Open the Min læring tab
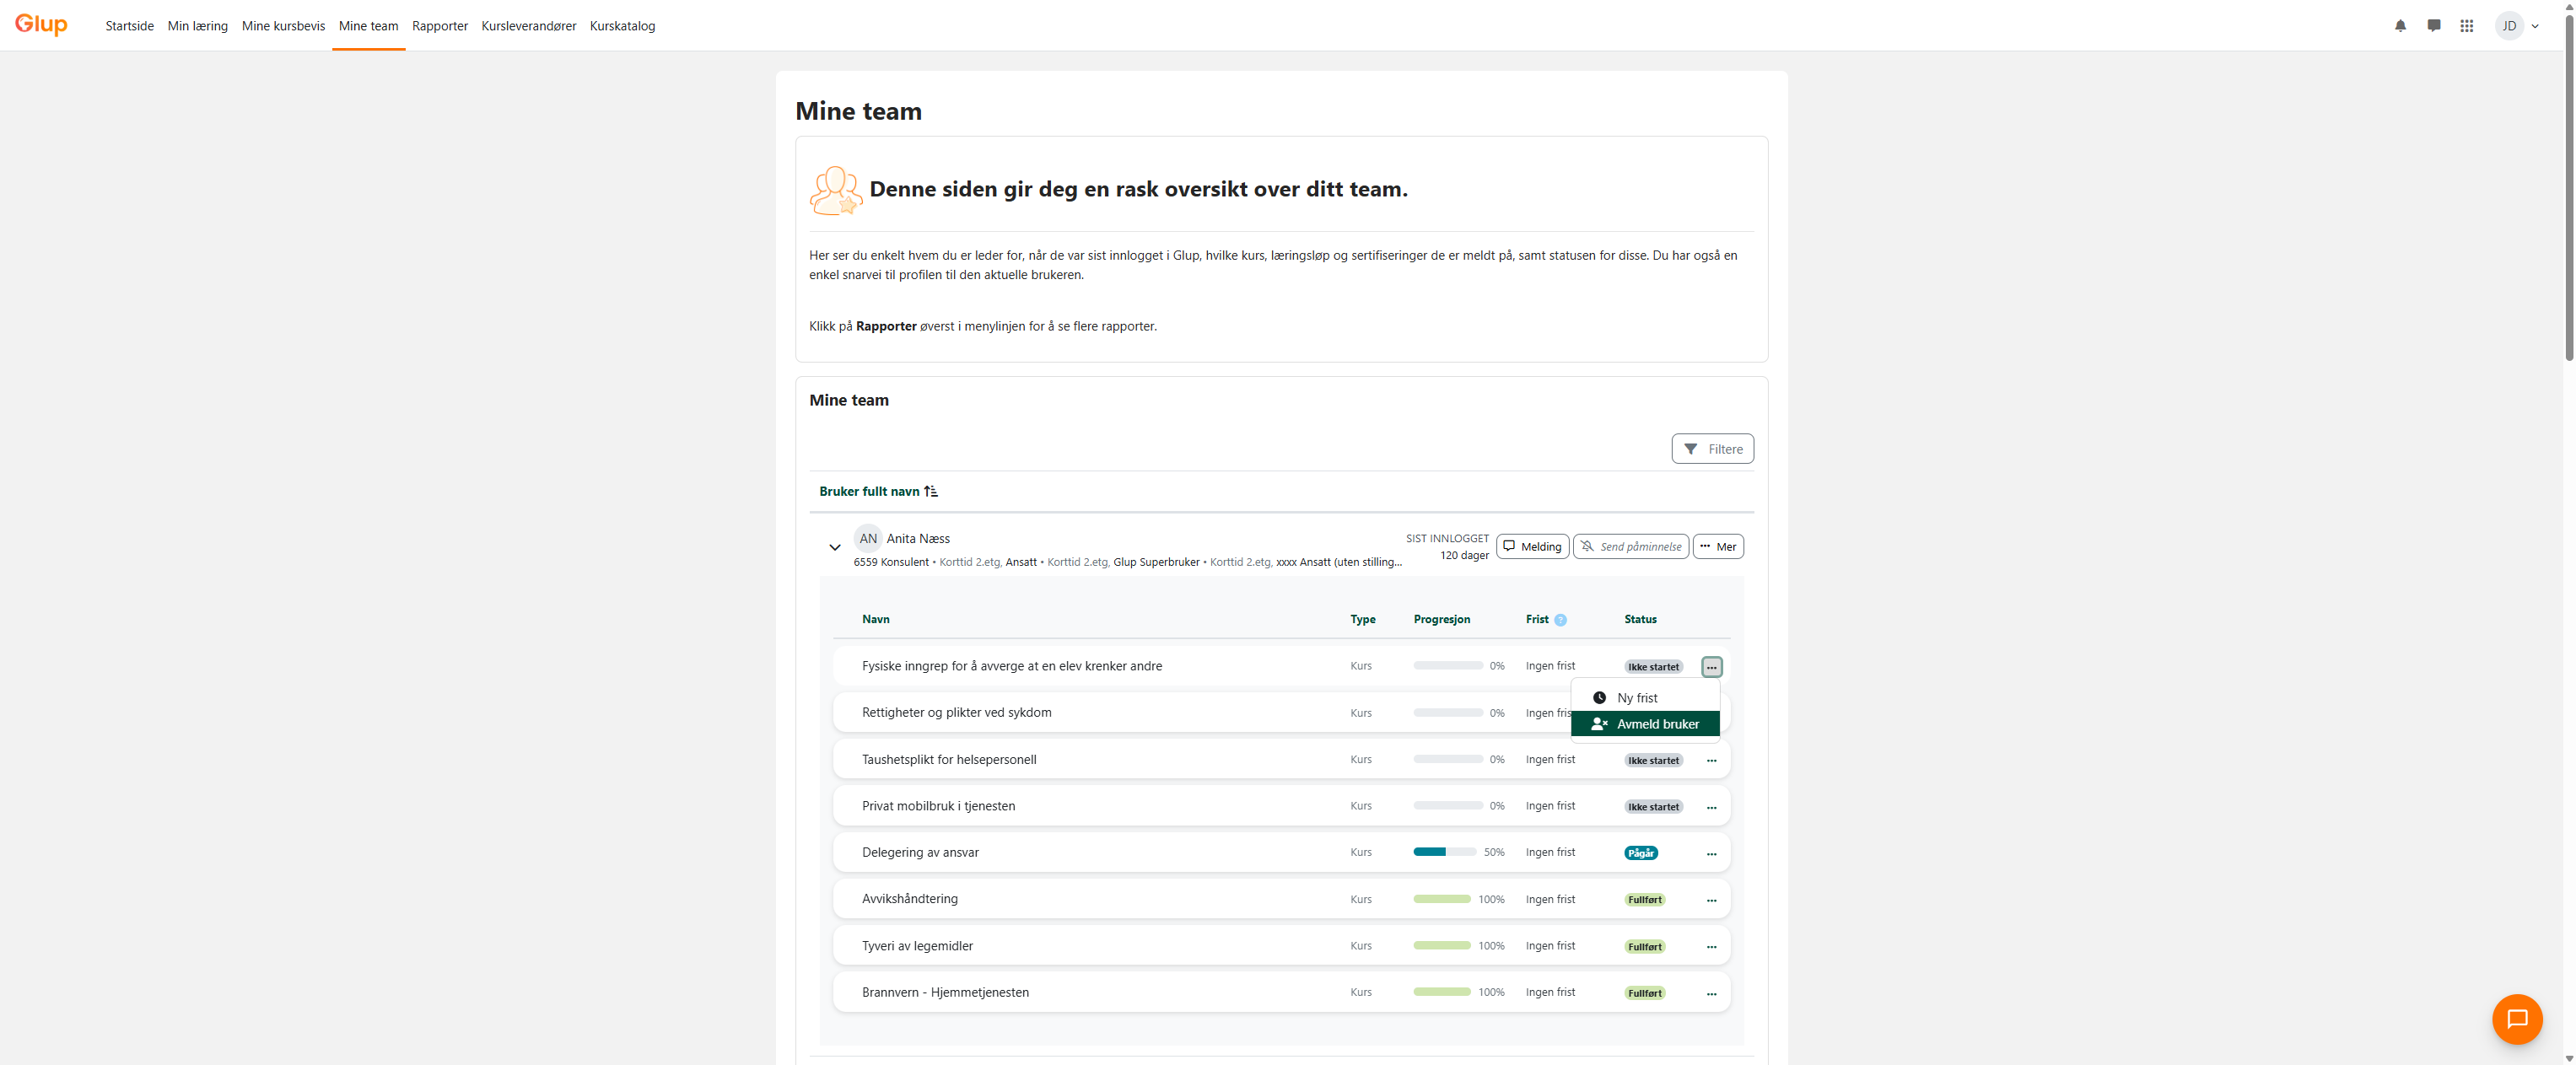Viewport: 2576px width, 1065px height. click(197, 26)
